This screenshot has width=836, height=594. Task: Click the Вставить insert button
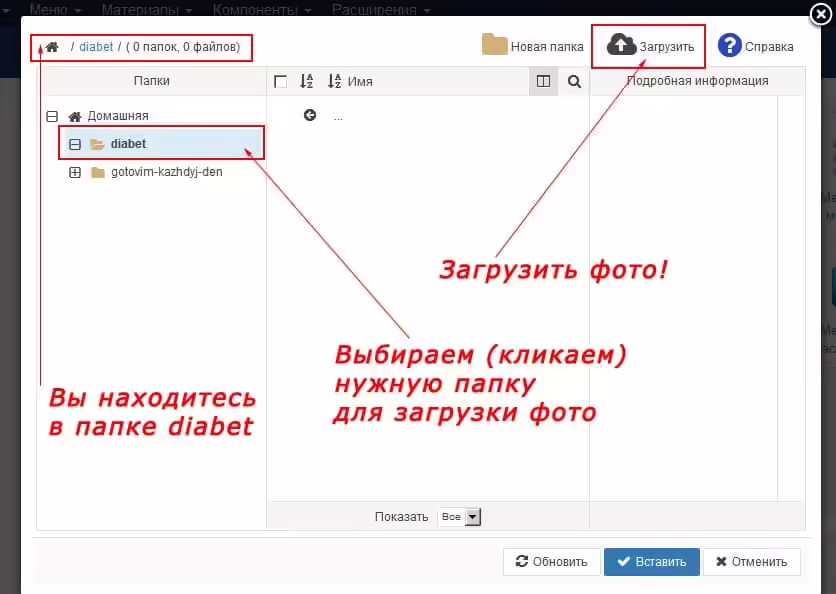(652, 561)
